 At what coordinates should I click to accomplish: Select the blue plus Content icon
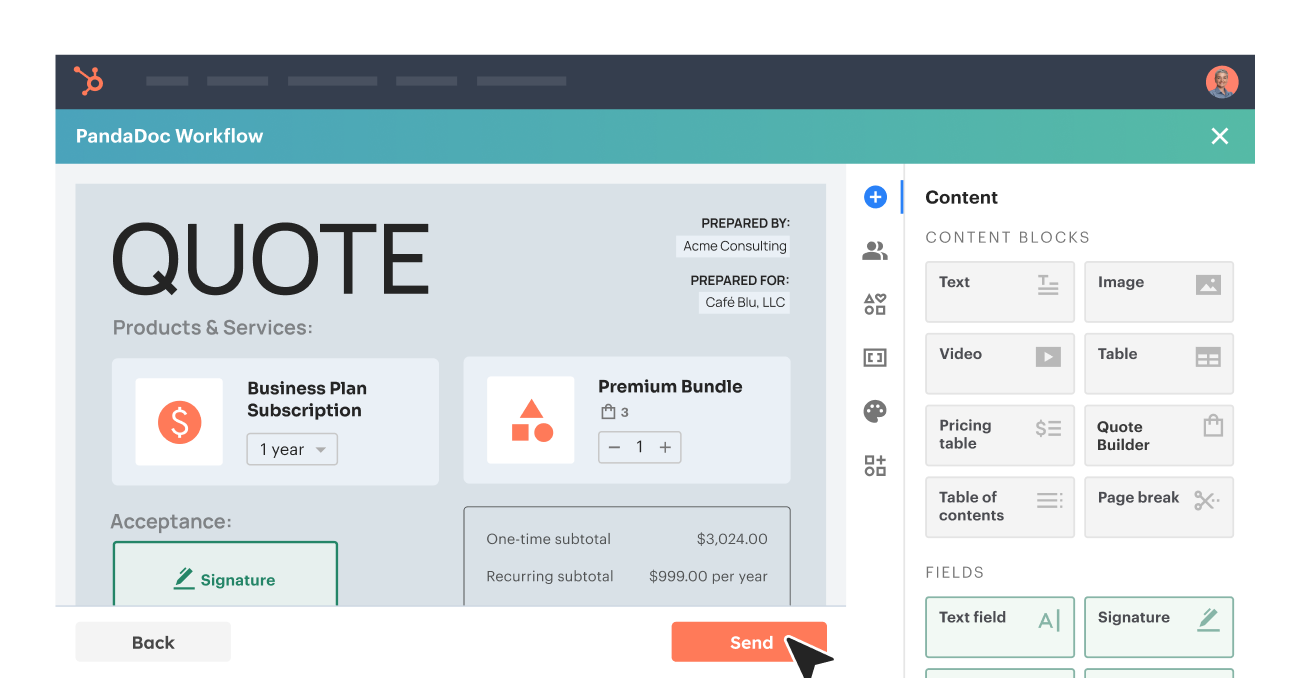tap(875, 197)
